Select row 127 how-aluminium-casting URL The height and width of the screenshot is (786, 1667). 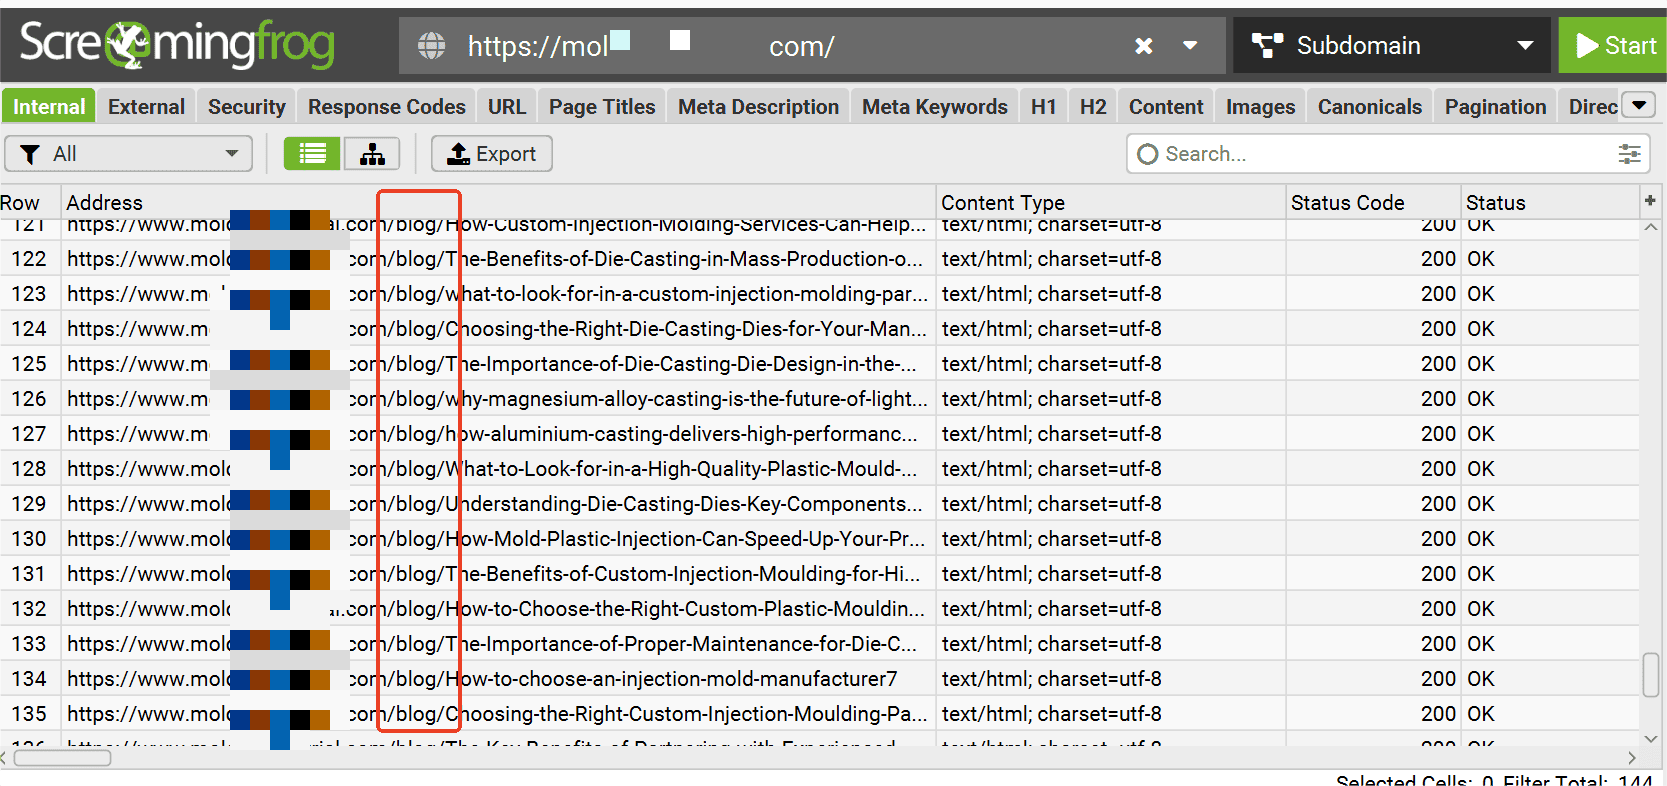tap(498, 434)
